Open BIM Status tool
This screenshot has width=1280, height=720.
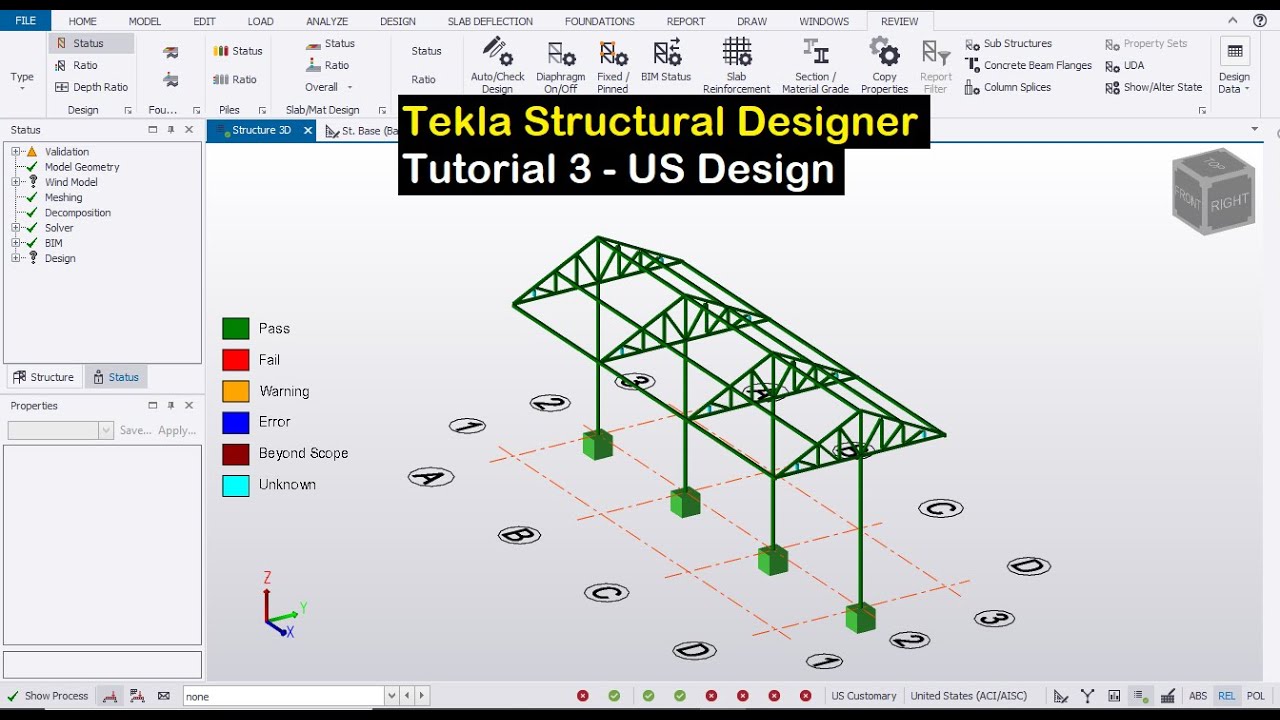pos(666,59)
